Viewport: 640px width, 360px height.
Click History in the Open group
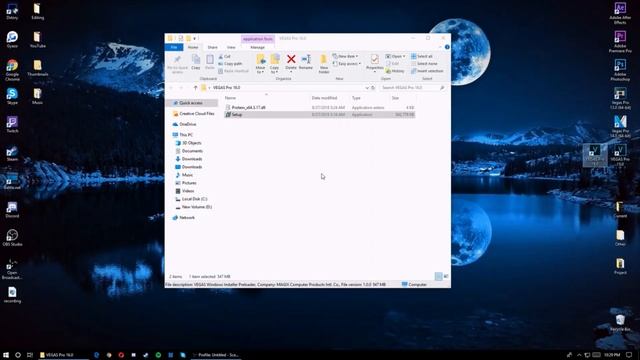pos(395,71)
